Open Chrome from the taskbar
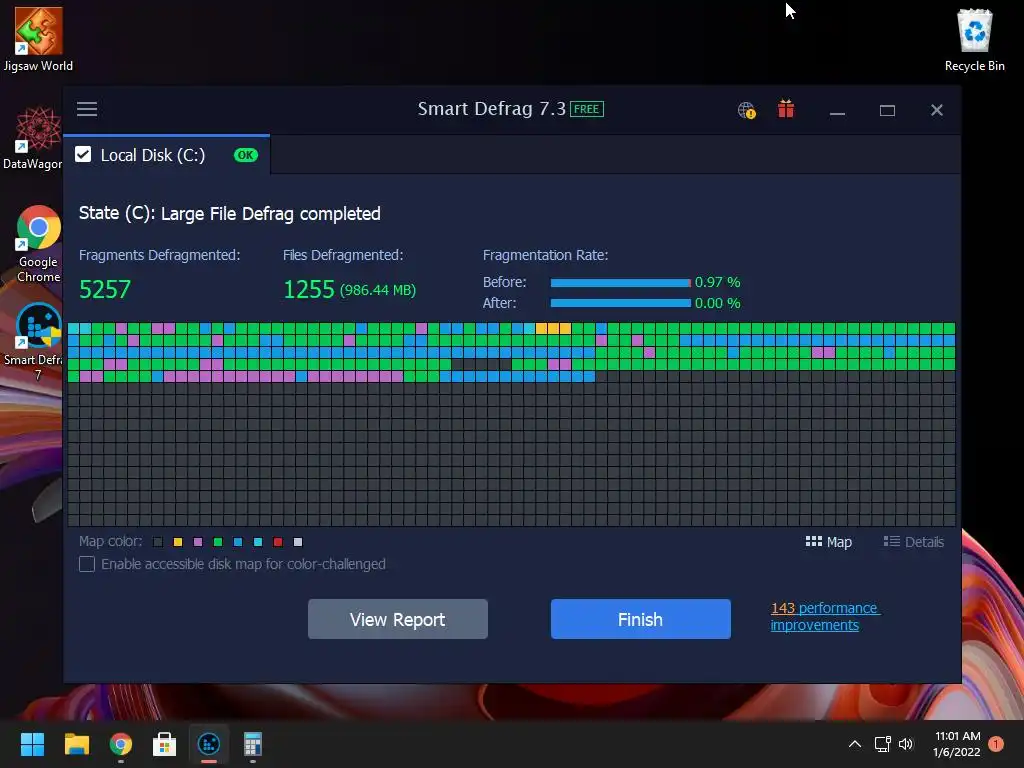The image size is (1024, 768). coord(121,744)
